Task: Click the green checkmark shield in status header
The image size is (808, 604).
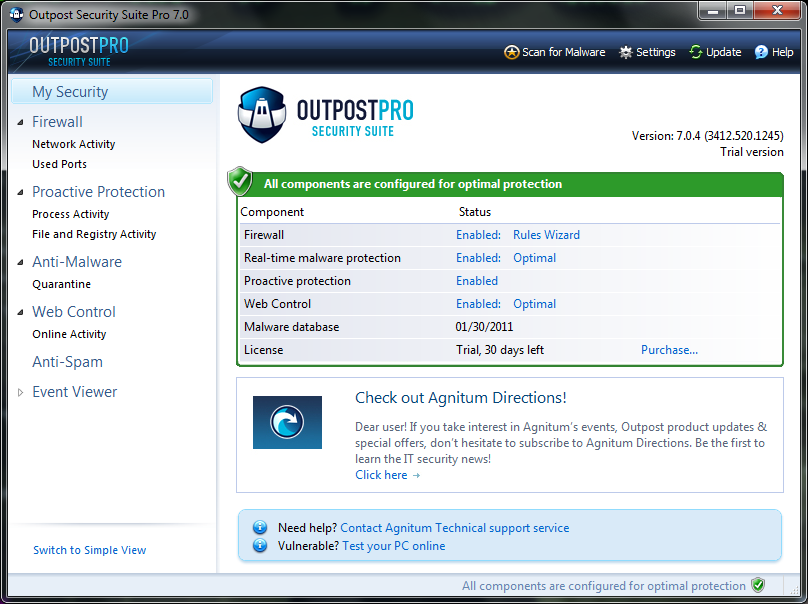Action: 240,181
